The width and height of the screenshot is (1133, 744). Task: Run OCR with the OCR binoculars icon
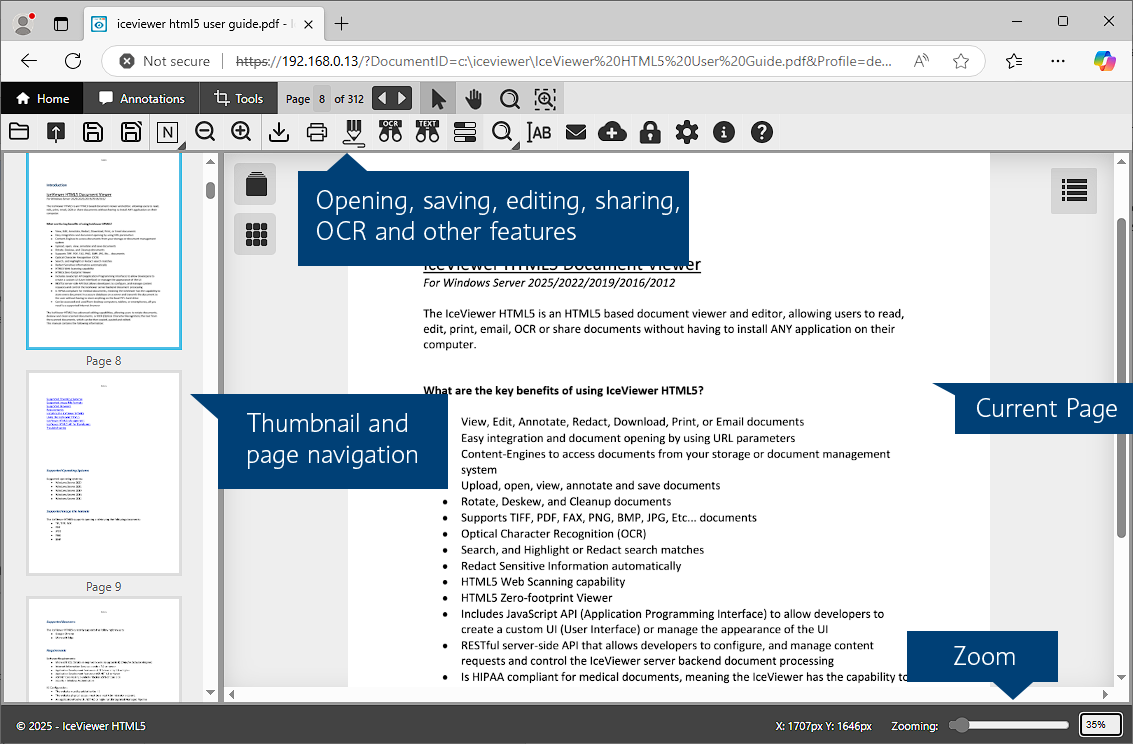(390, 131)
